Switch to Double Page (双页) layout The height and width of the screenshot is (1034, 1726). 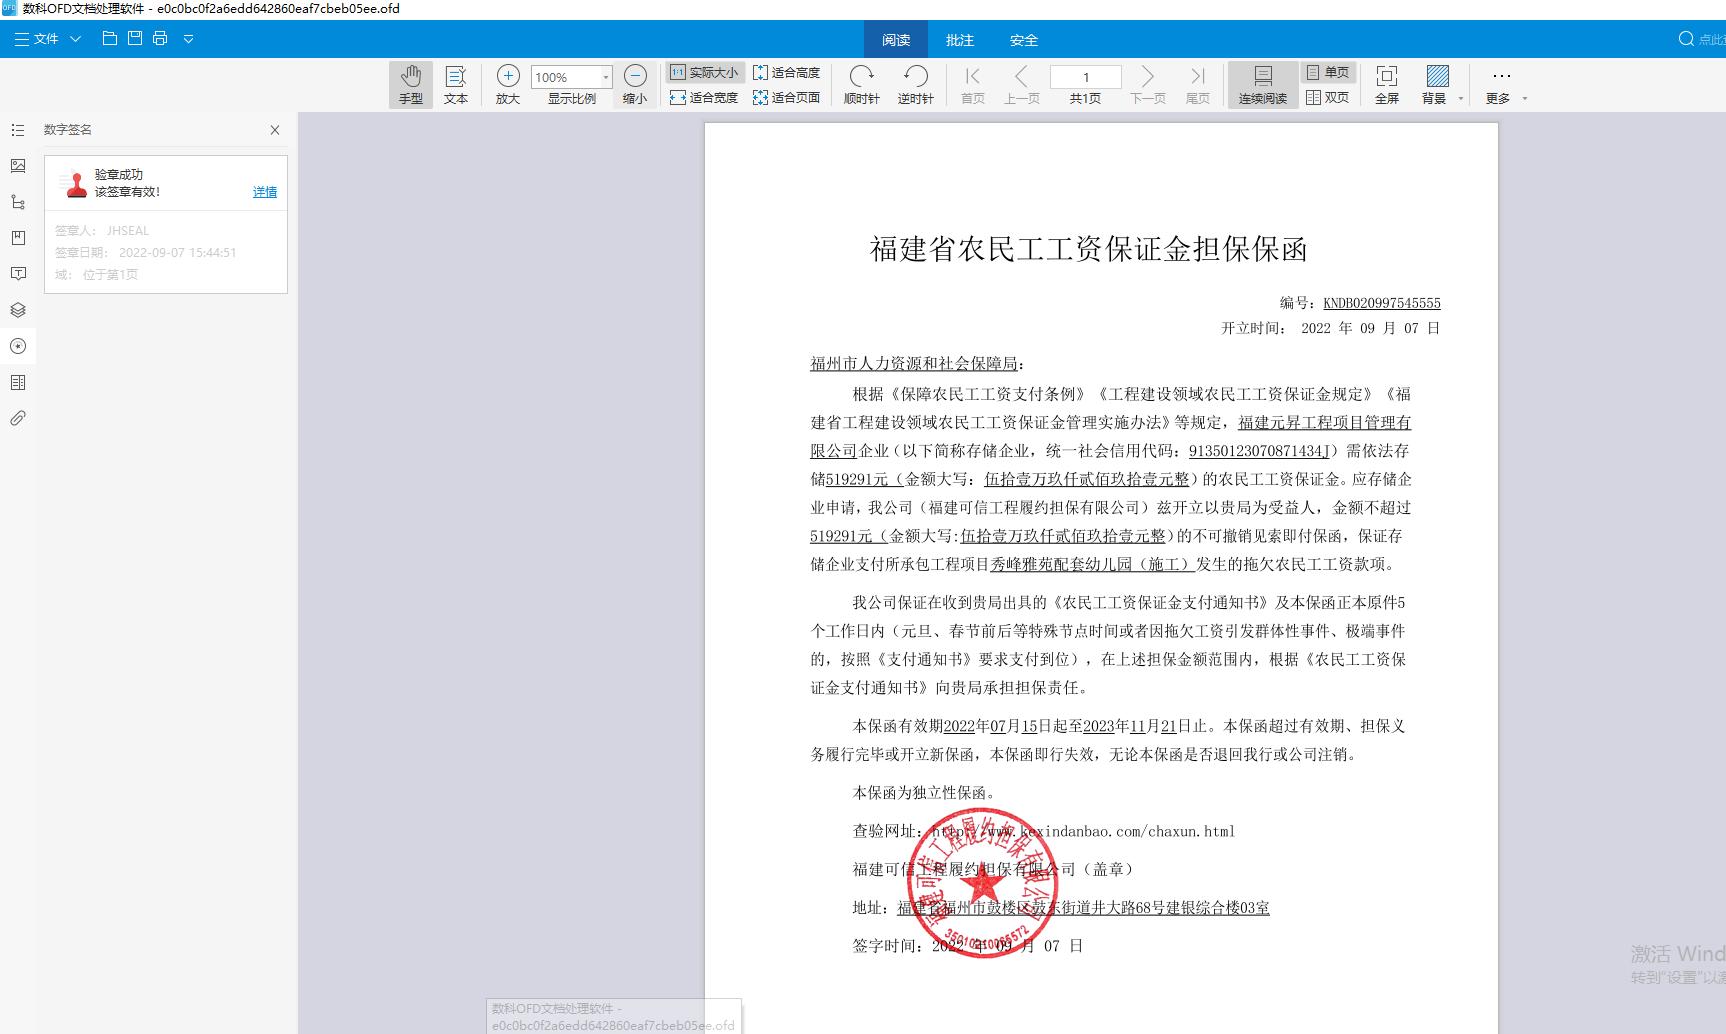[x=1328, y=97]
